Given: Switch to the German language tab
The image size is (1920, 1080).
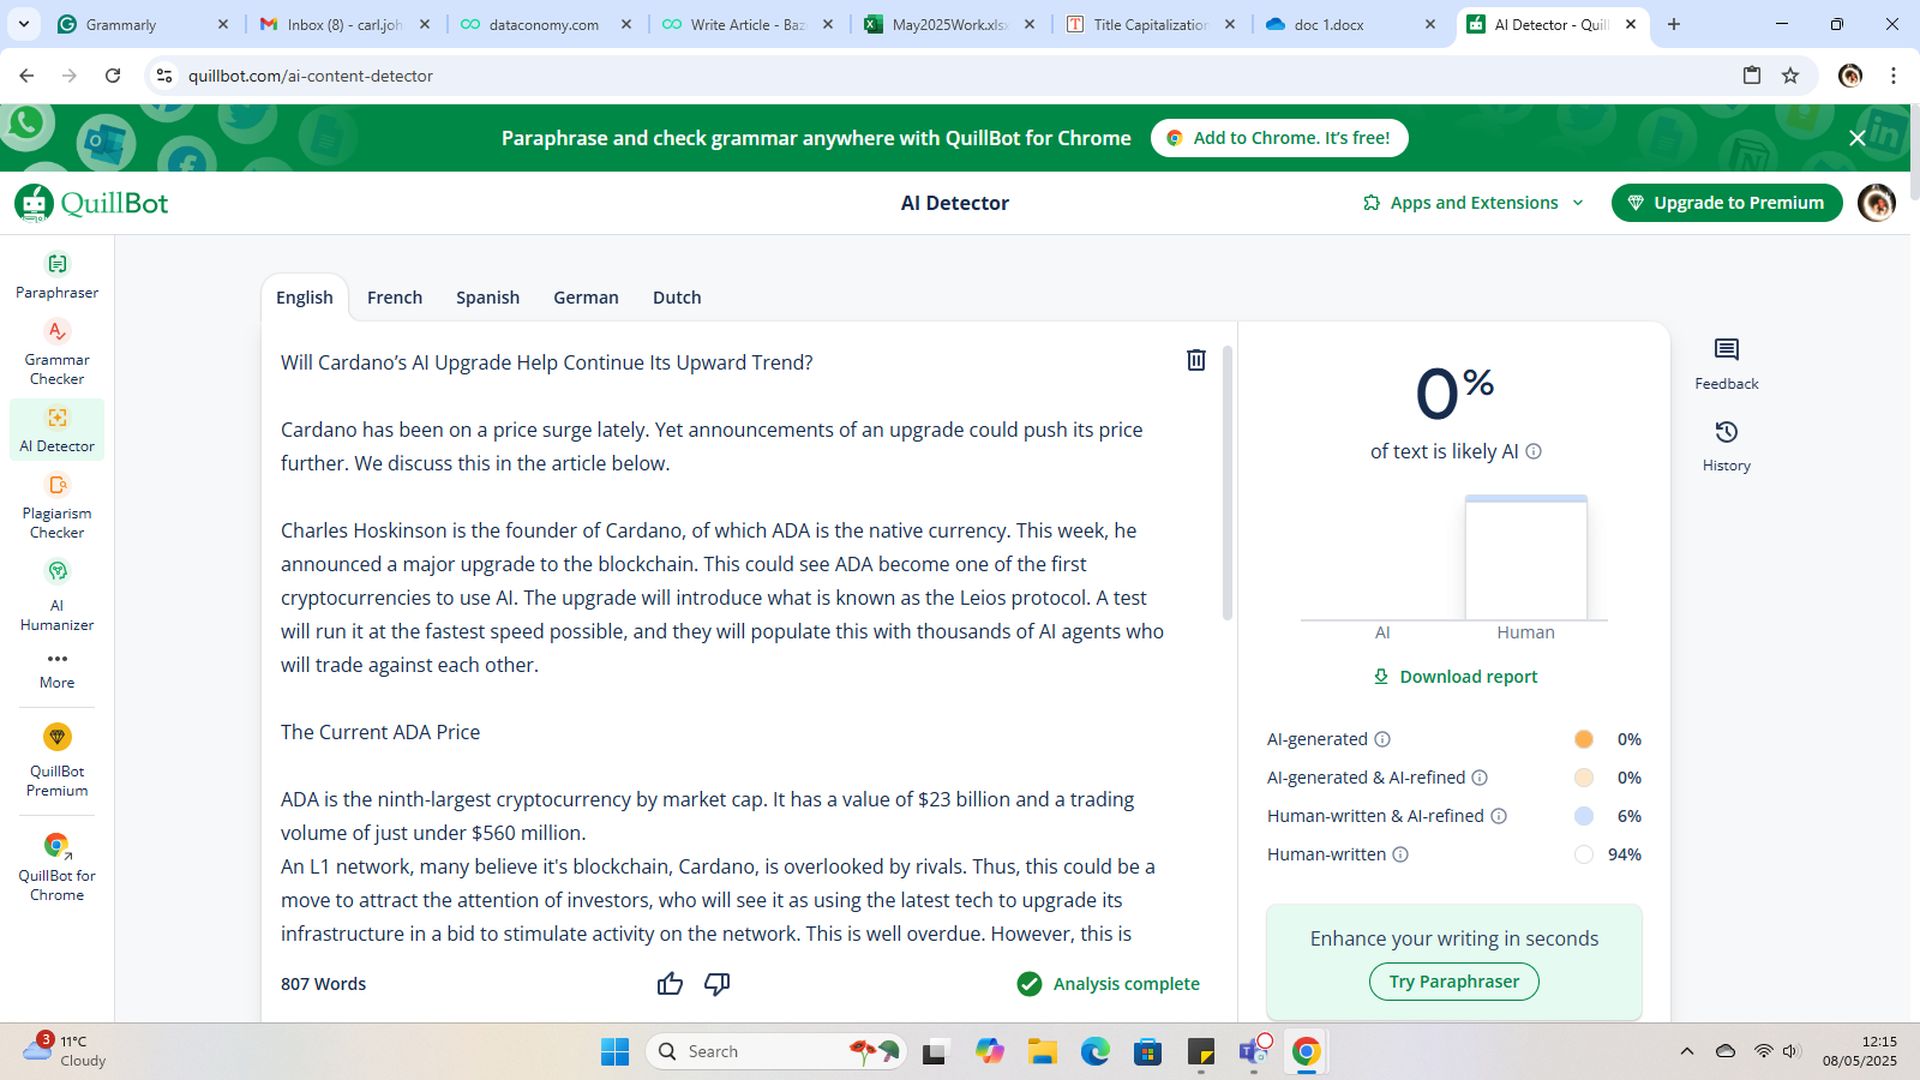Looking at the screenshot, I should (586, 298).
